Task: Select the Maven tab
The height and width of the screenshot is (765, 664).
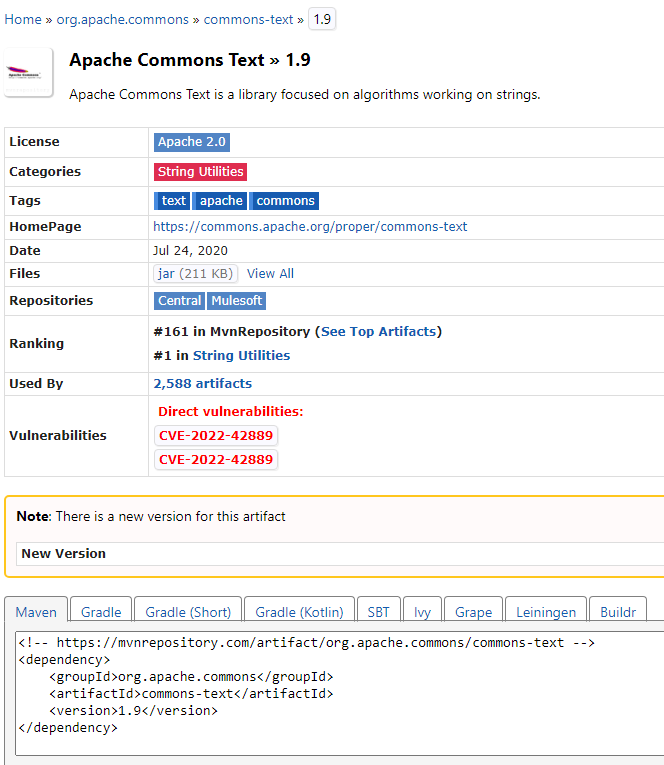Action: (x=36, y=609)
